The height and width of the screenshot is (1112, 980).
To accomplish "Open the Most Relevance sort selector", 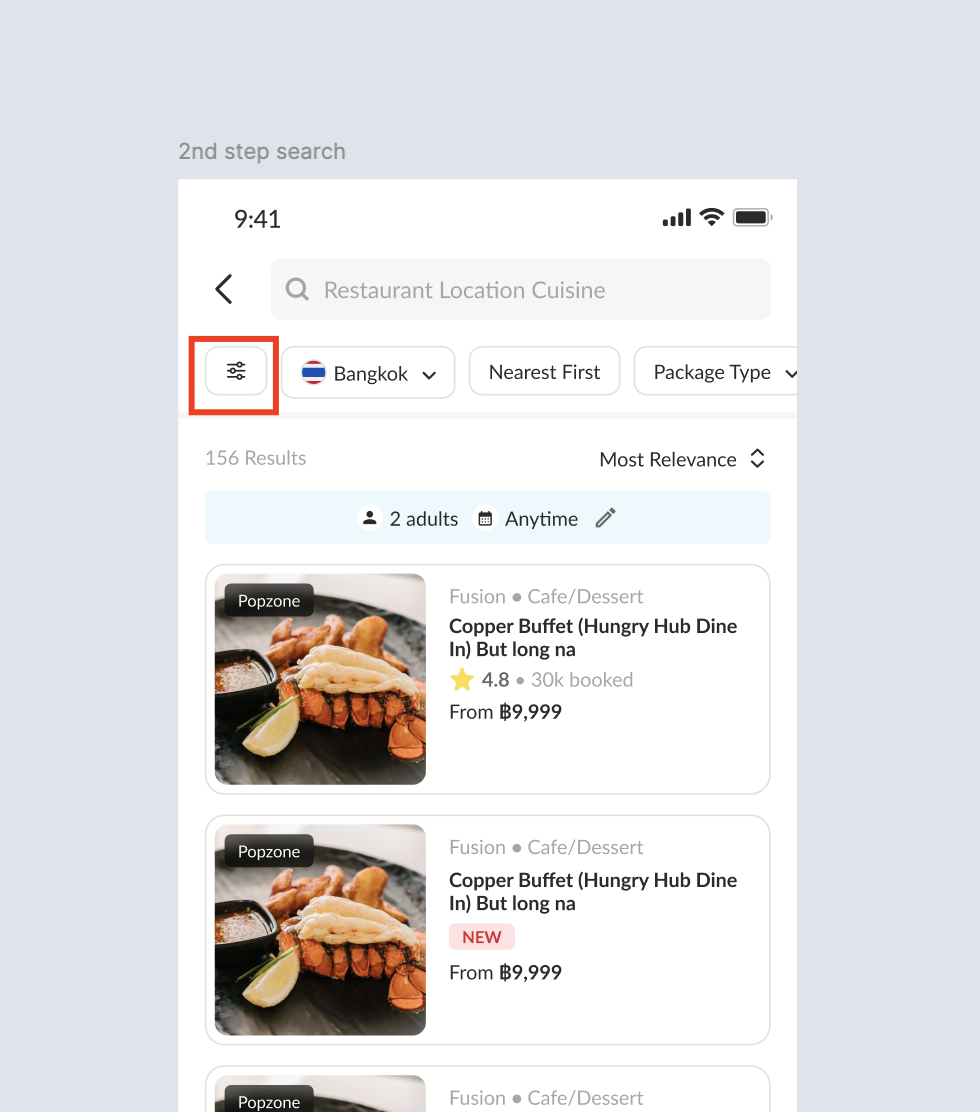I will (682, 459).
